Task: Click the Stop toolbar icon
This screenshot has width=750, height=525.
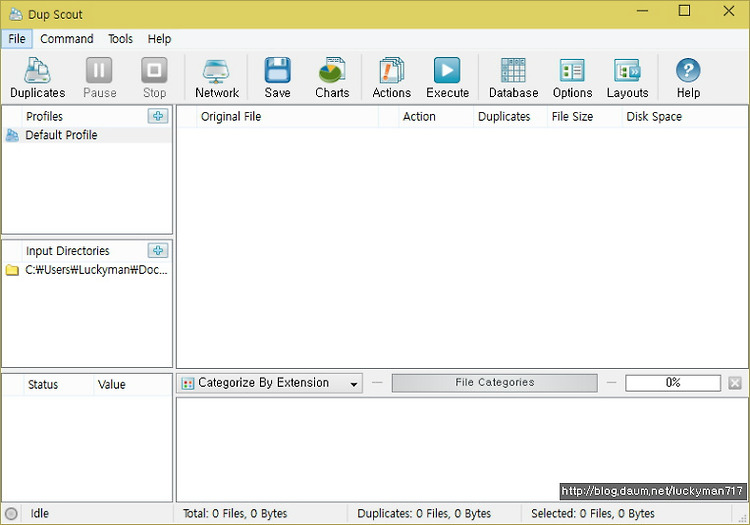Action: point(154,77)
